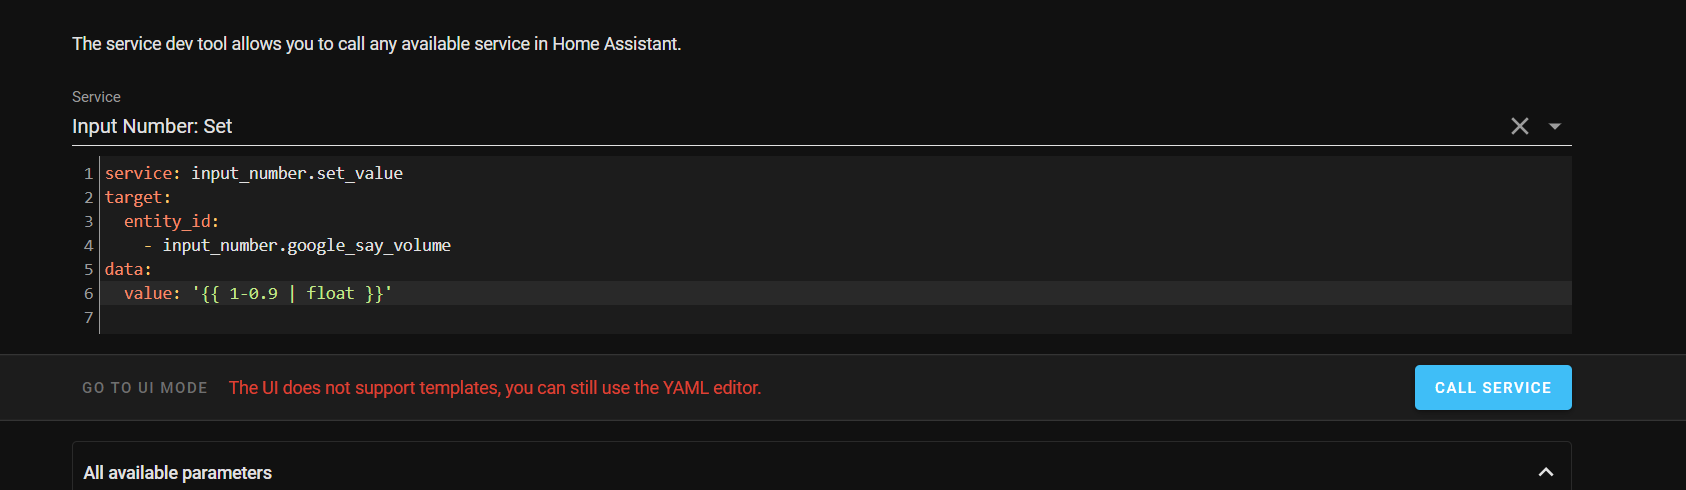1686x490 pixels.
Task: Collapse the All available parameters chevron
Action: click(x=1545, y=472)
